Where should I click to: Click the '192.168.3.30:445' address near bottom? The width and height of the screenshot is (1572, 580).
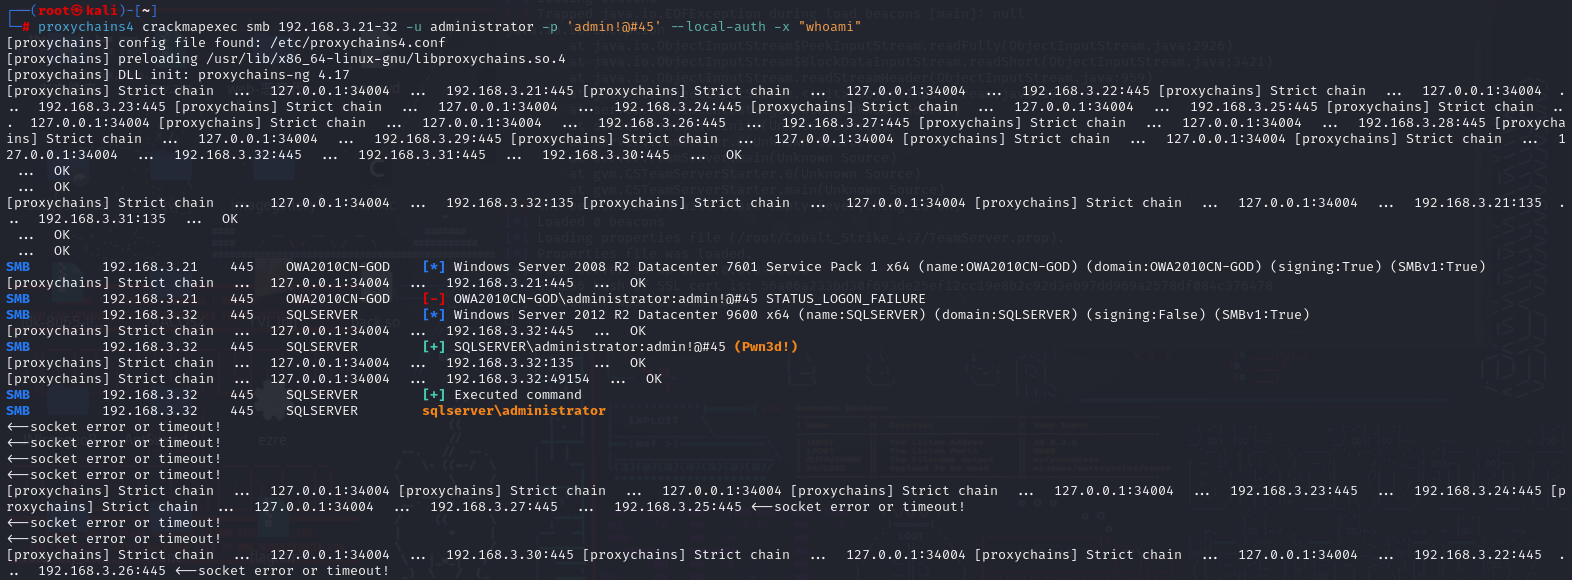coord(509,555)
